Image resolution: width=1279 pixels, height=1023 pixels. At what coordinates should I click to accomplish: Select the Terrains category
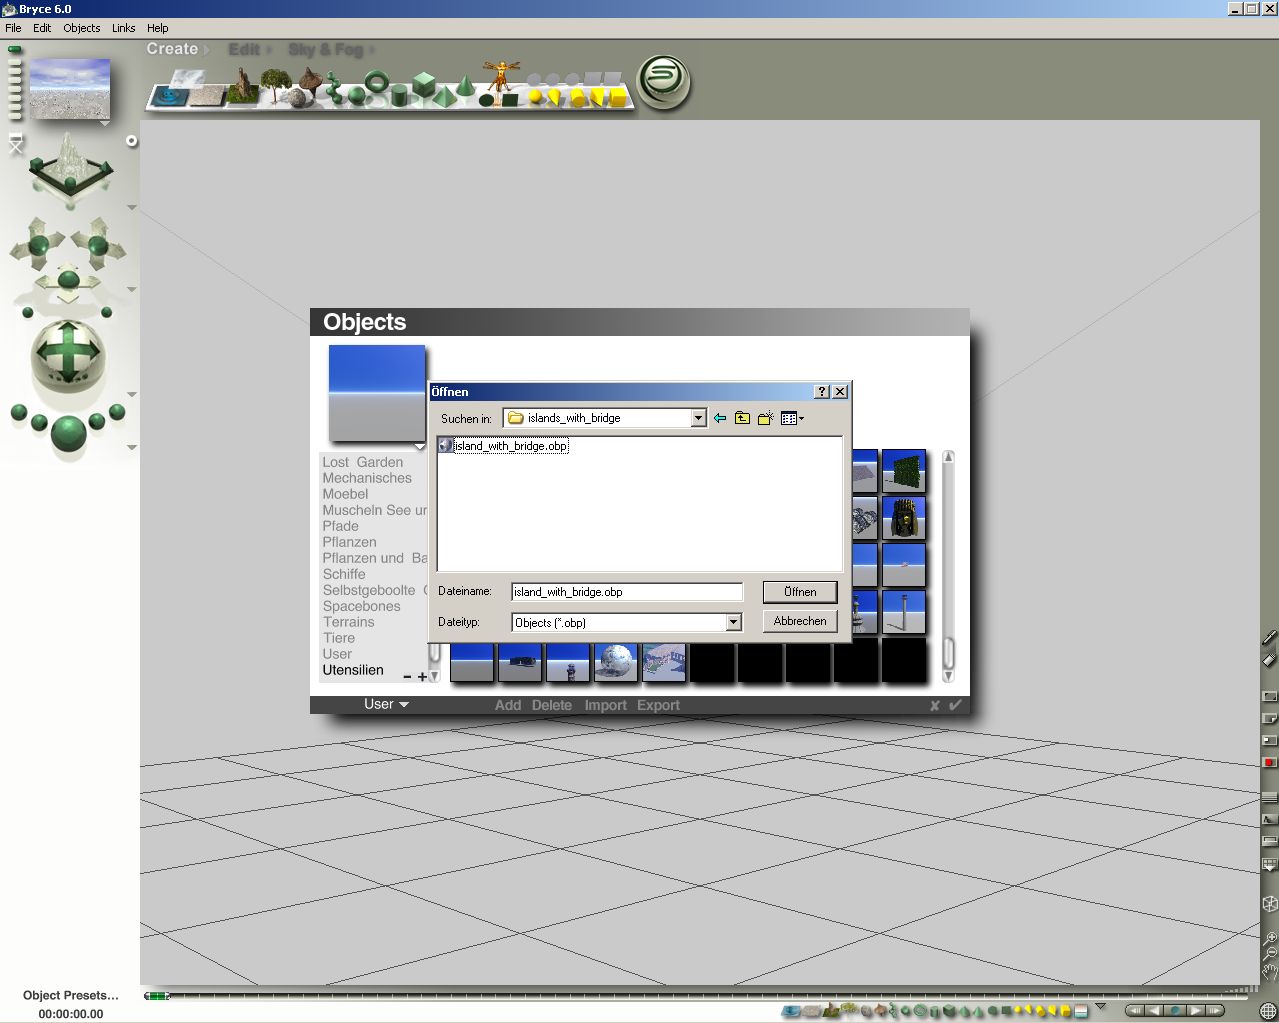(x=348, y=622)
